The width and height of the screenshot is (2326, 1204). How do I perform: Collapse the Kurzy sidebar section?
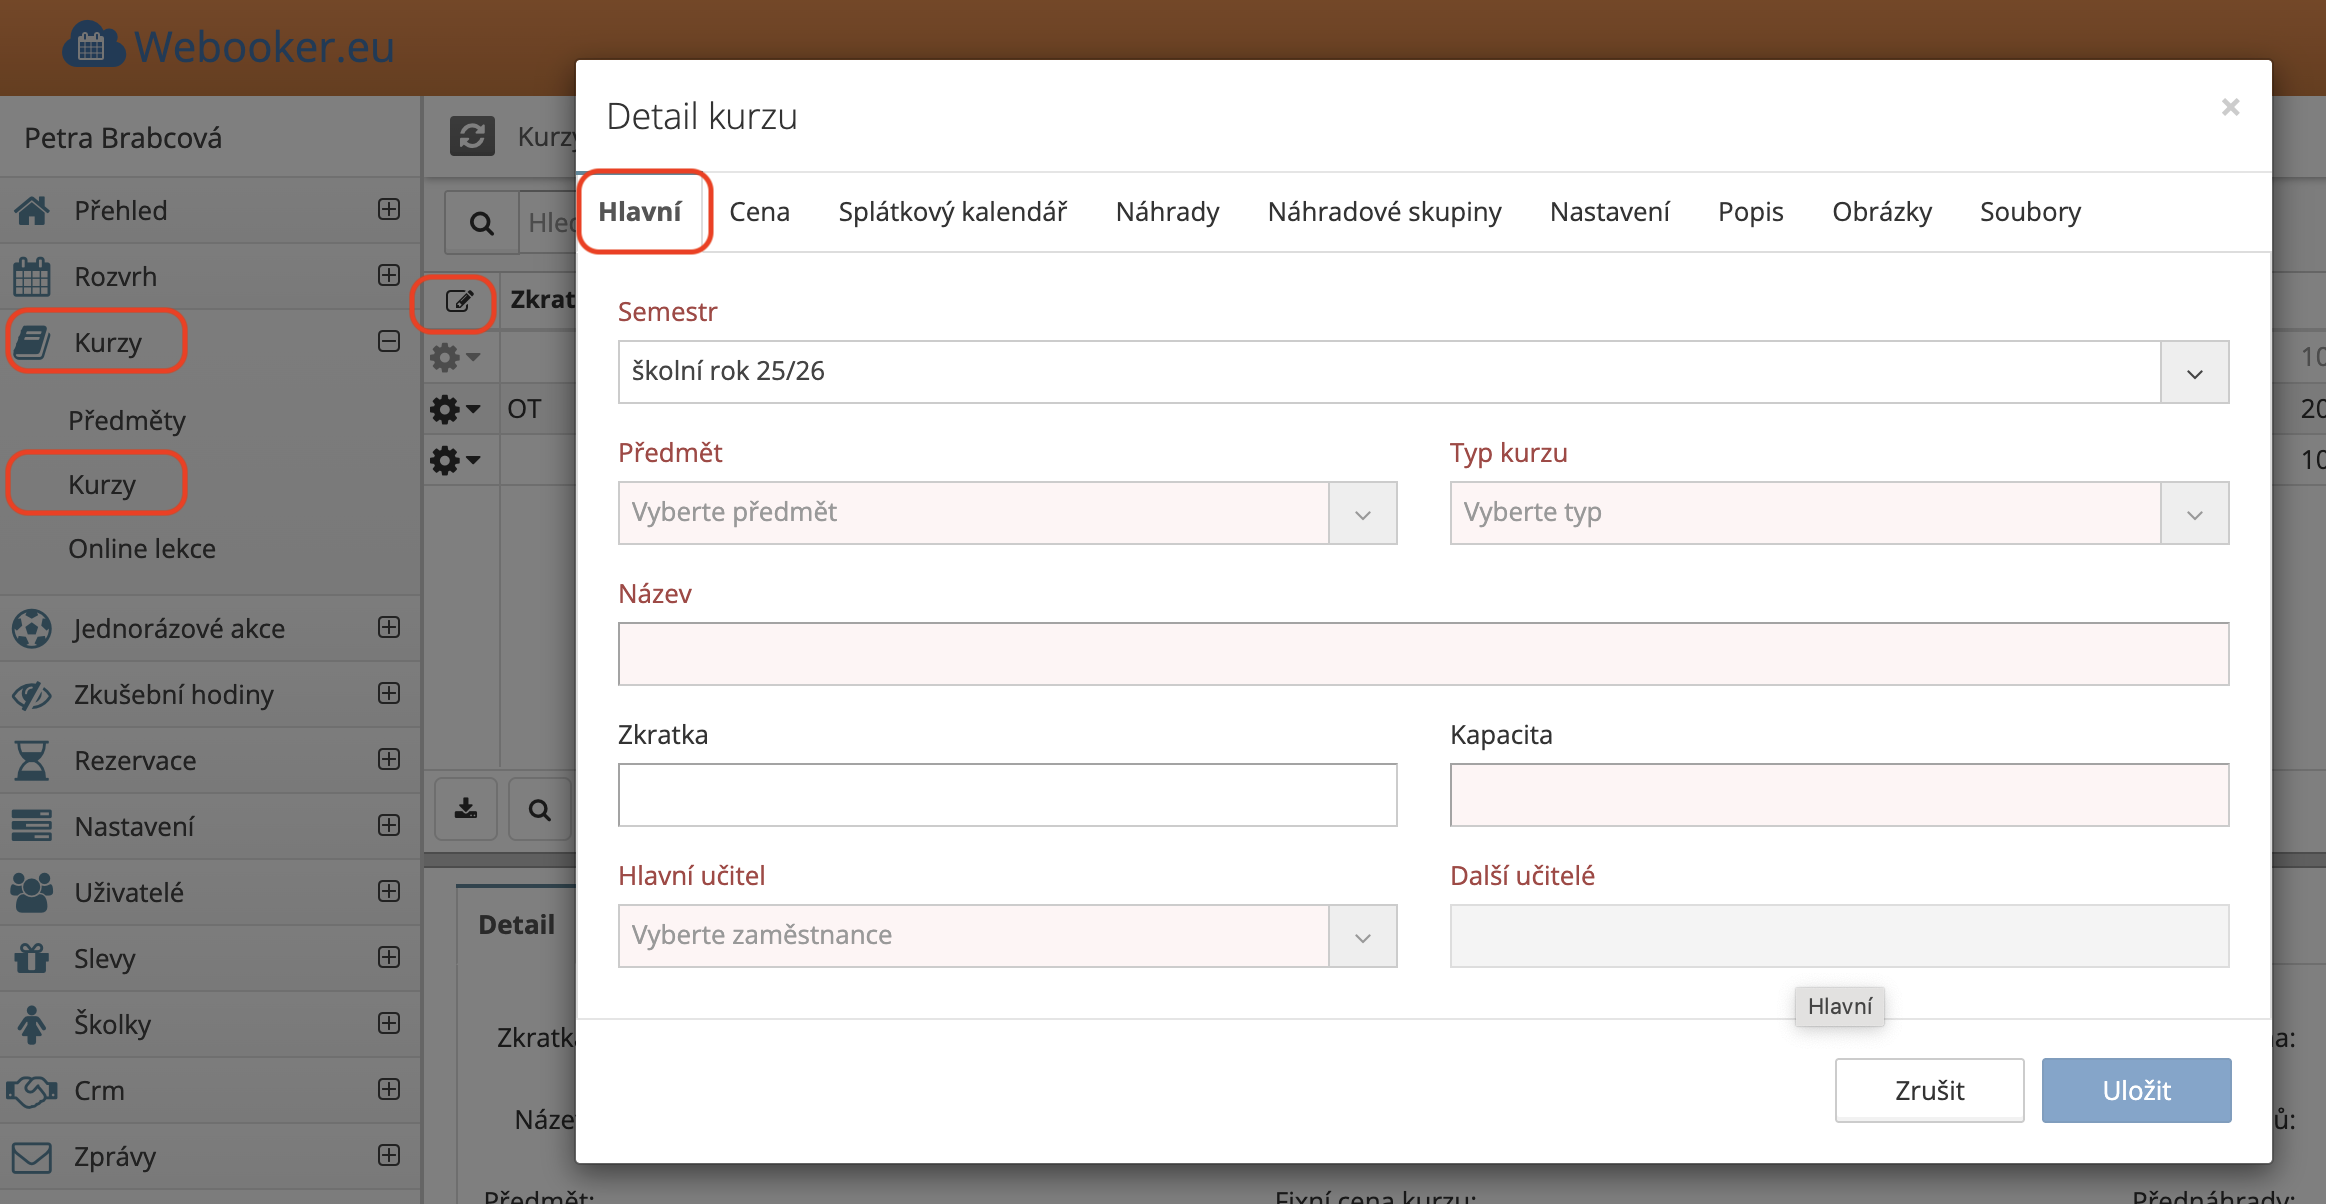[389, 342]
